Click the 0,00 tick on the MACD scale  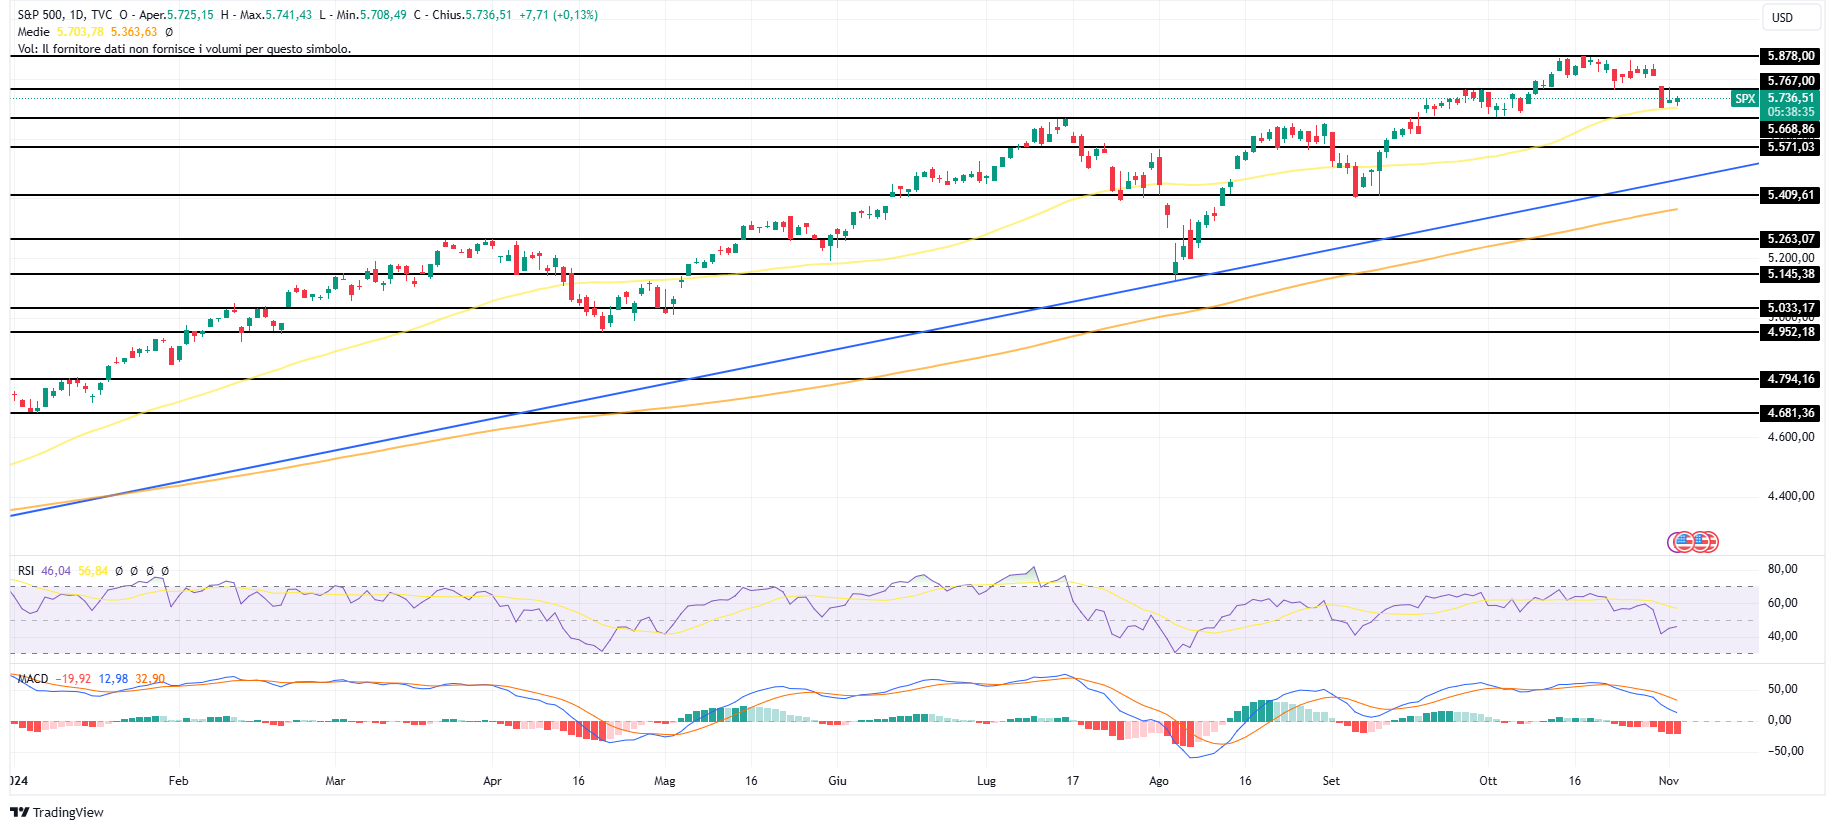(1779, 720)
